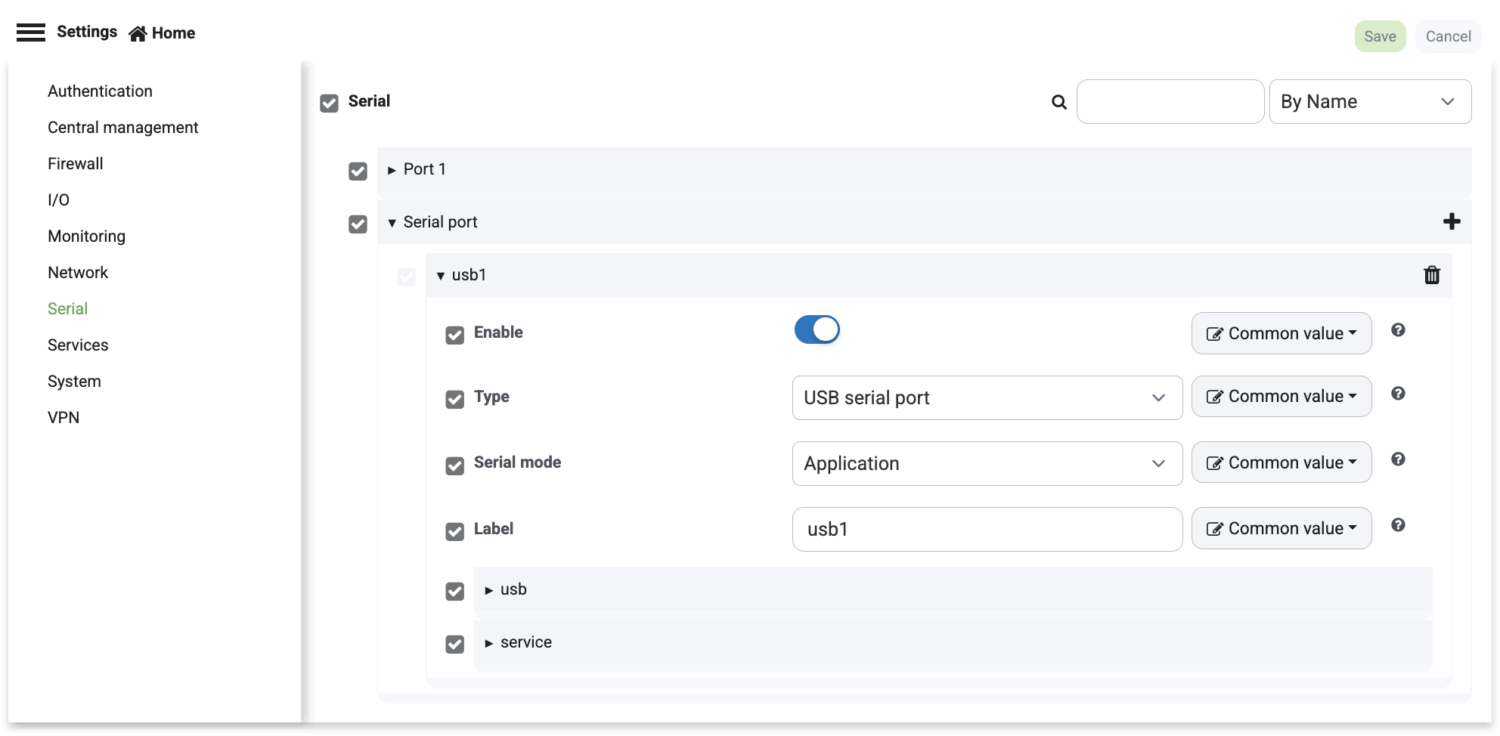The height and width of the screenshot is (736, 1500).
Task: Open the hamburger menu icon
Action: 31,33
